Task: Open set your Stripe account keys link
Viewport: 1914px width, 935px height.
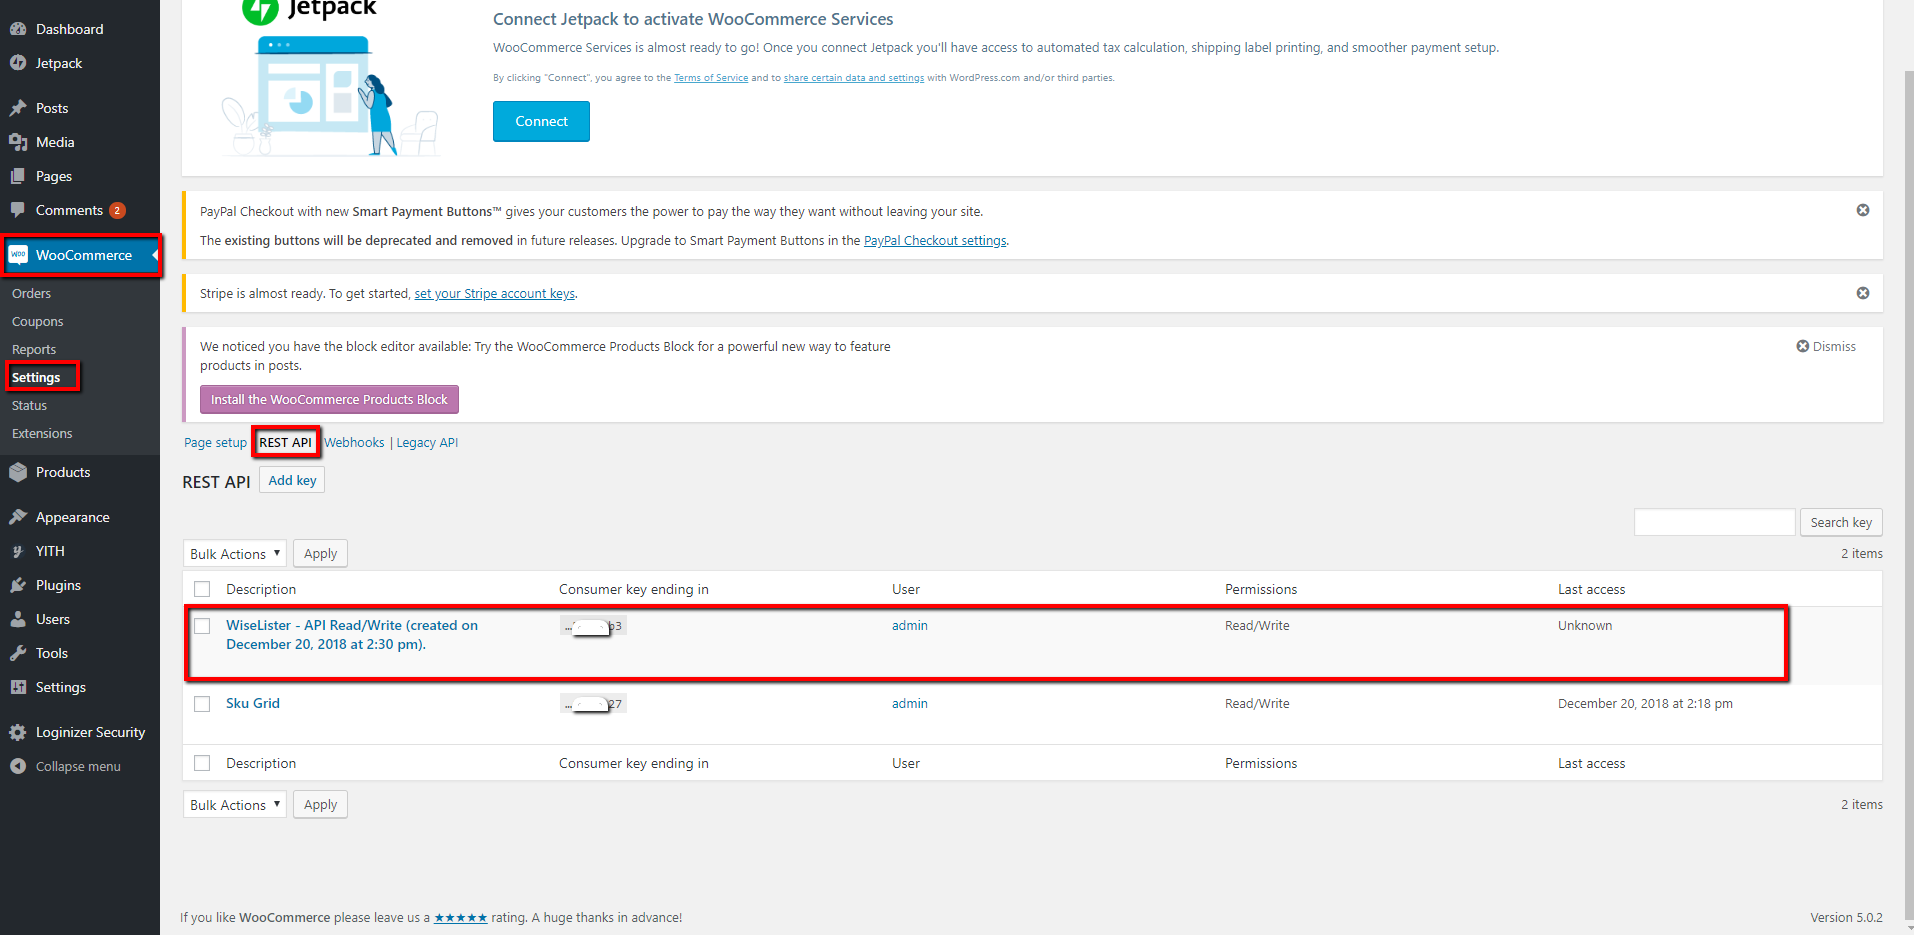Action: click(x=495, y=293)
